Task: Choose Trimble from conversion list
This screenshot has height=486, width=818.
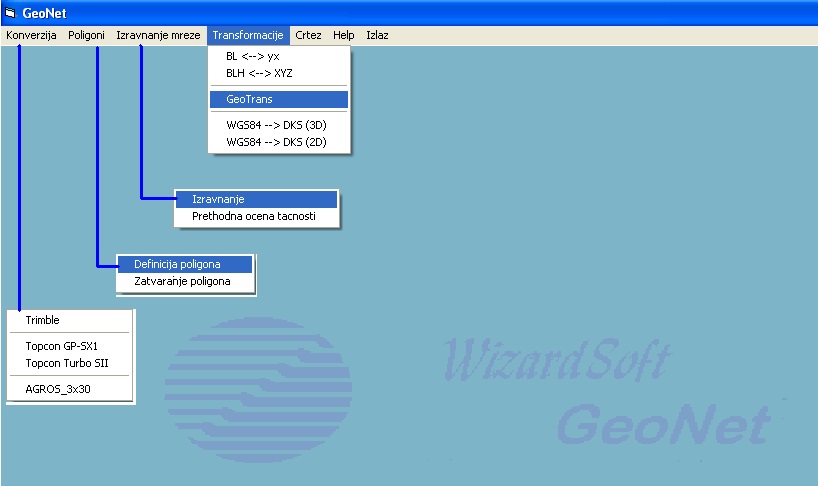Action: pyautogui.click(x=43, y=320)
